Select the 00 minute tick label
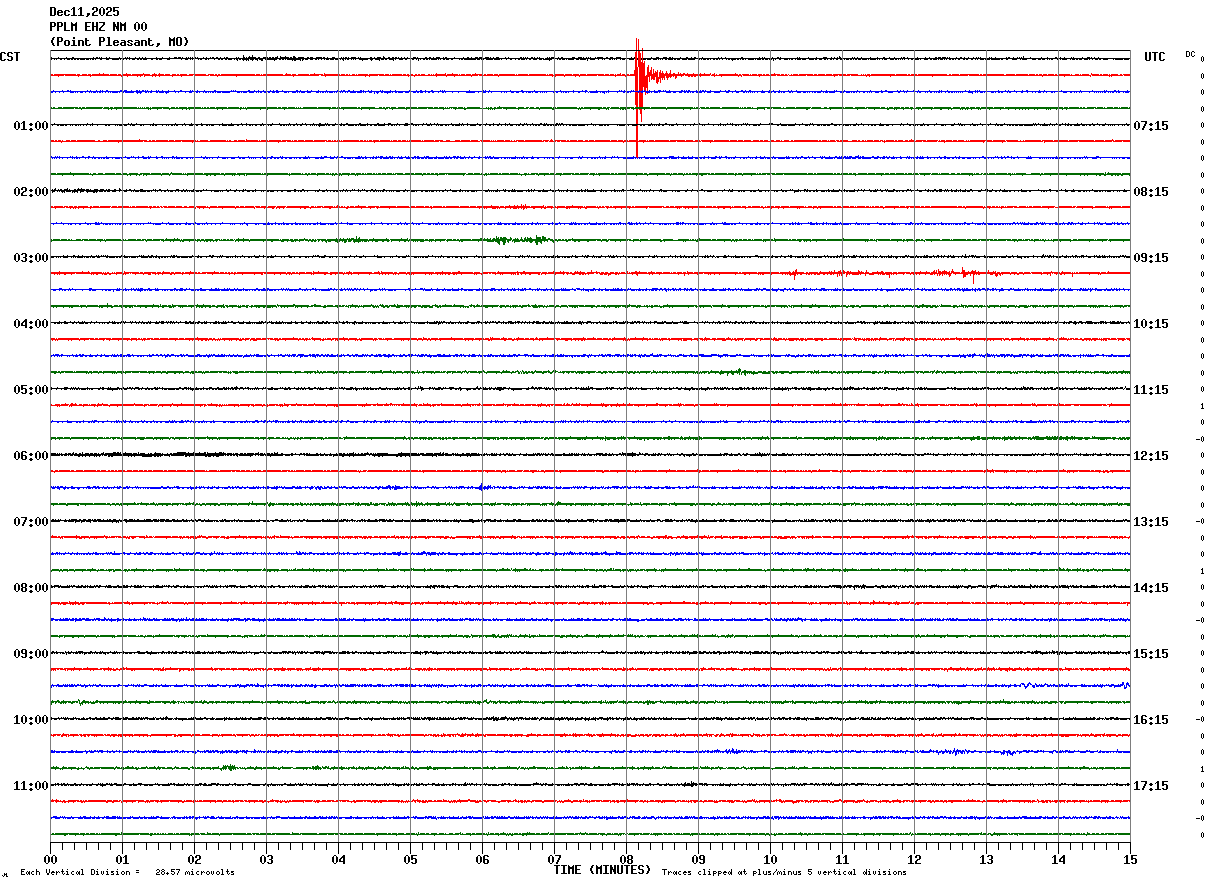 point(51,860)
